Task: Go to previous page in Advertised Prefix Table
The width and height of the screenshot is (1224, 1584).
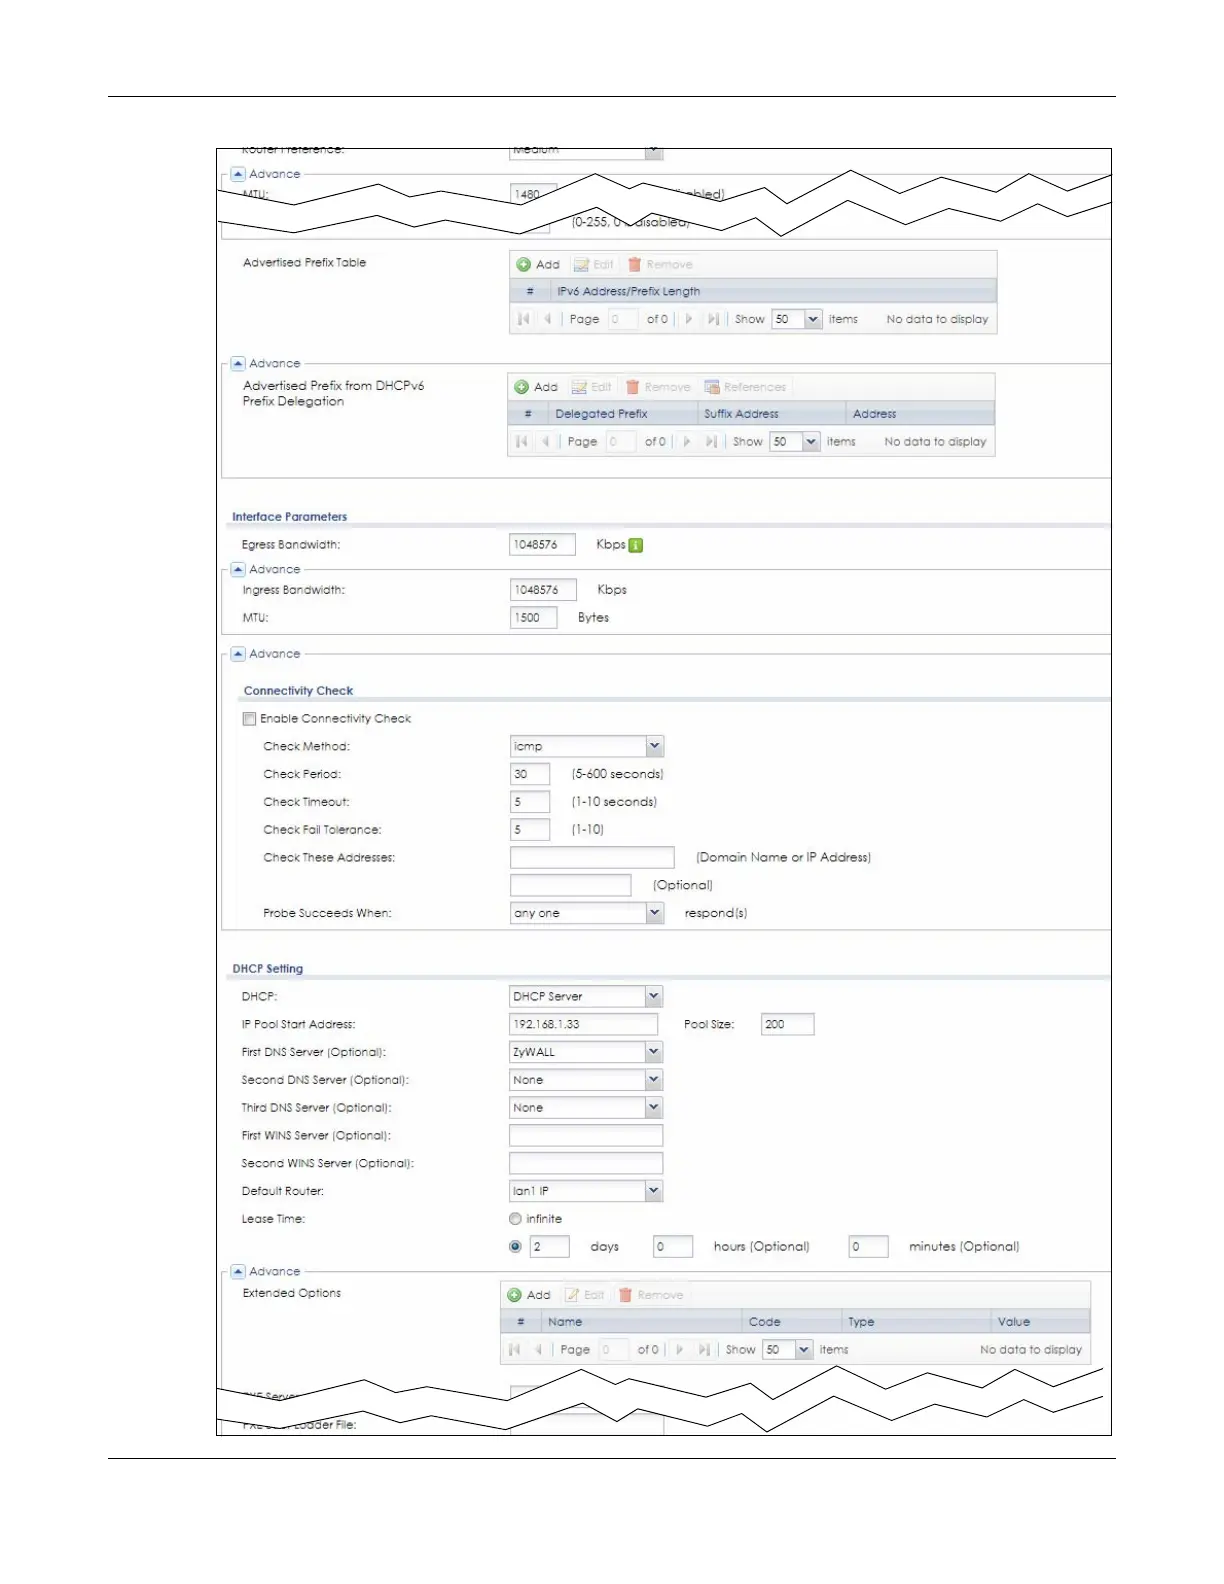Action: 547,319
